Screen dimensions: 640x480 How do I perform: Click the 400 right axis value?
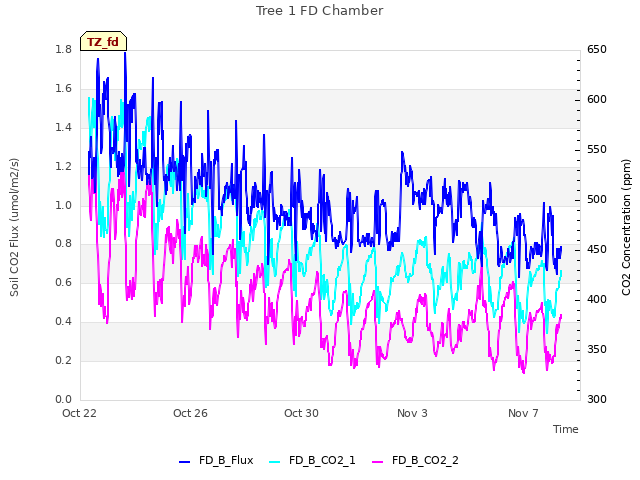[x=597, y=299]
